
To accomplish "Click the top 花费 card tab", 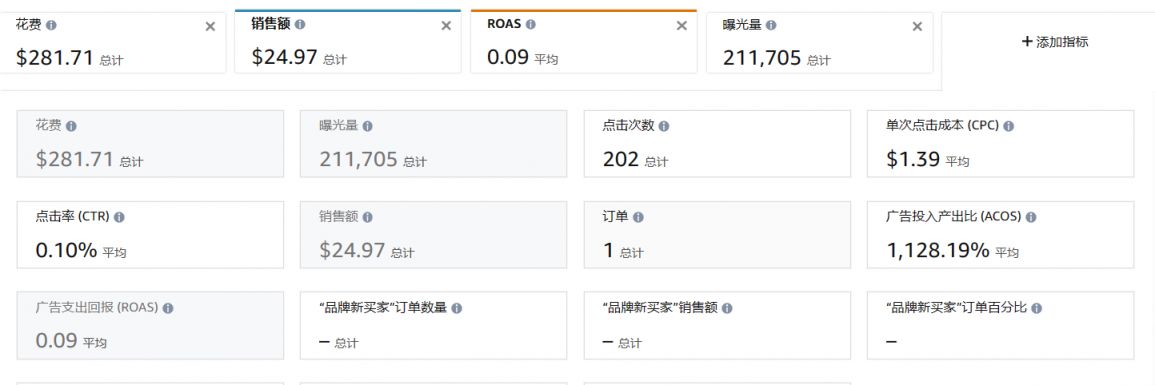I will [x=113, y=42].
